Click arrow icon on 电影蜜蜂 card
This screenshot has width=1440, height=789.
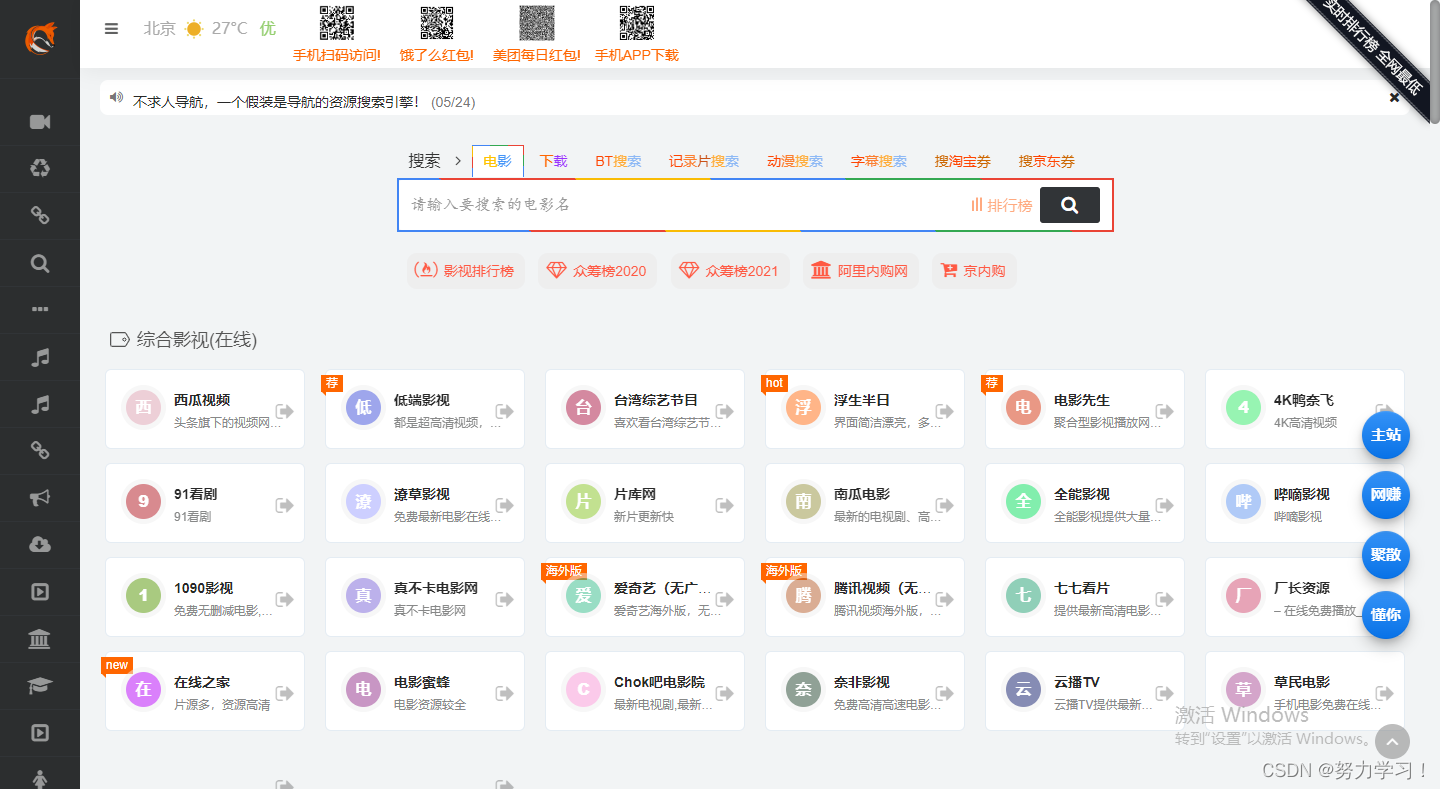coord(504,693)
